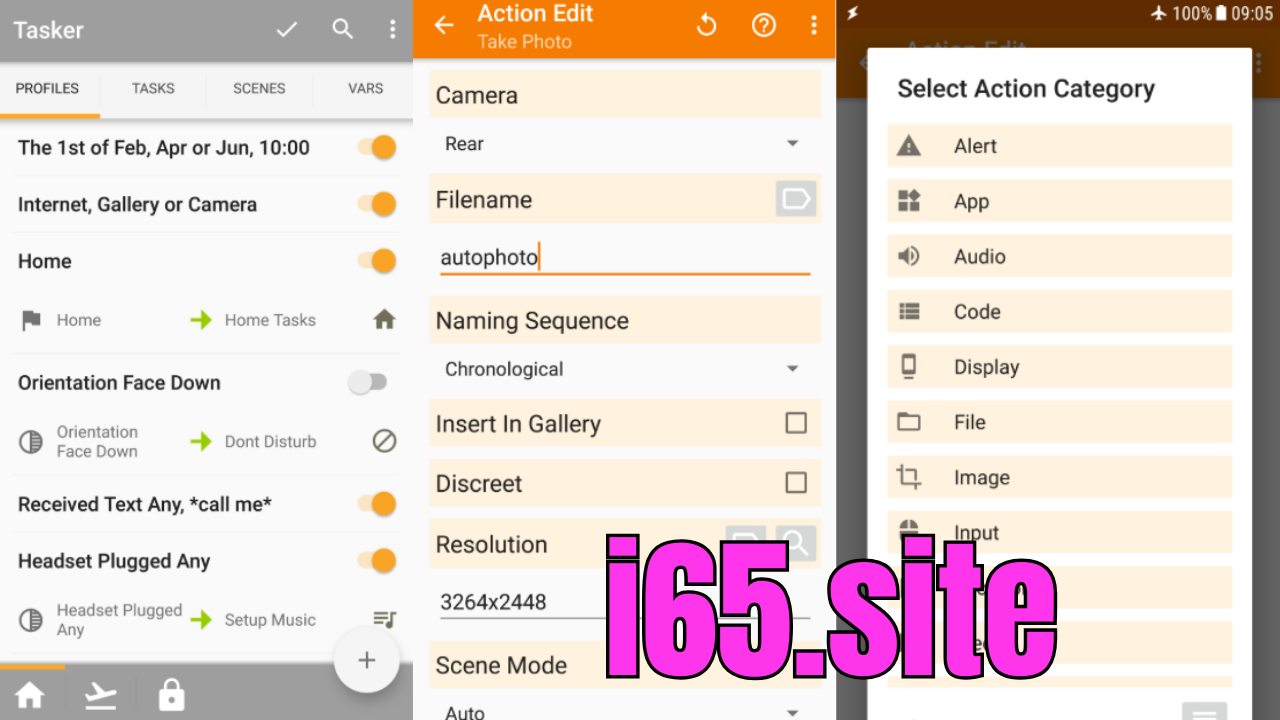
Task: Edit the autophoto filename field
Action: coord(625,258)
